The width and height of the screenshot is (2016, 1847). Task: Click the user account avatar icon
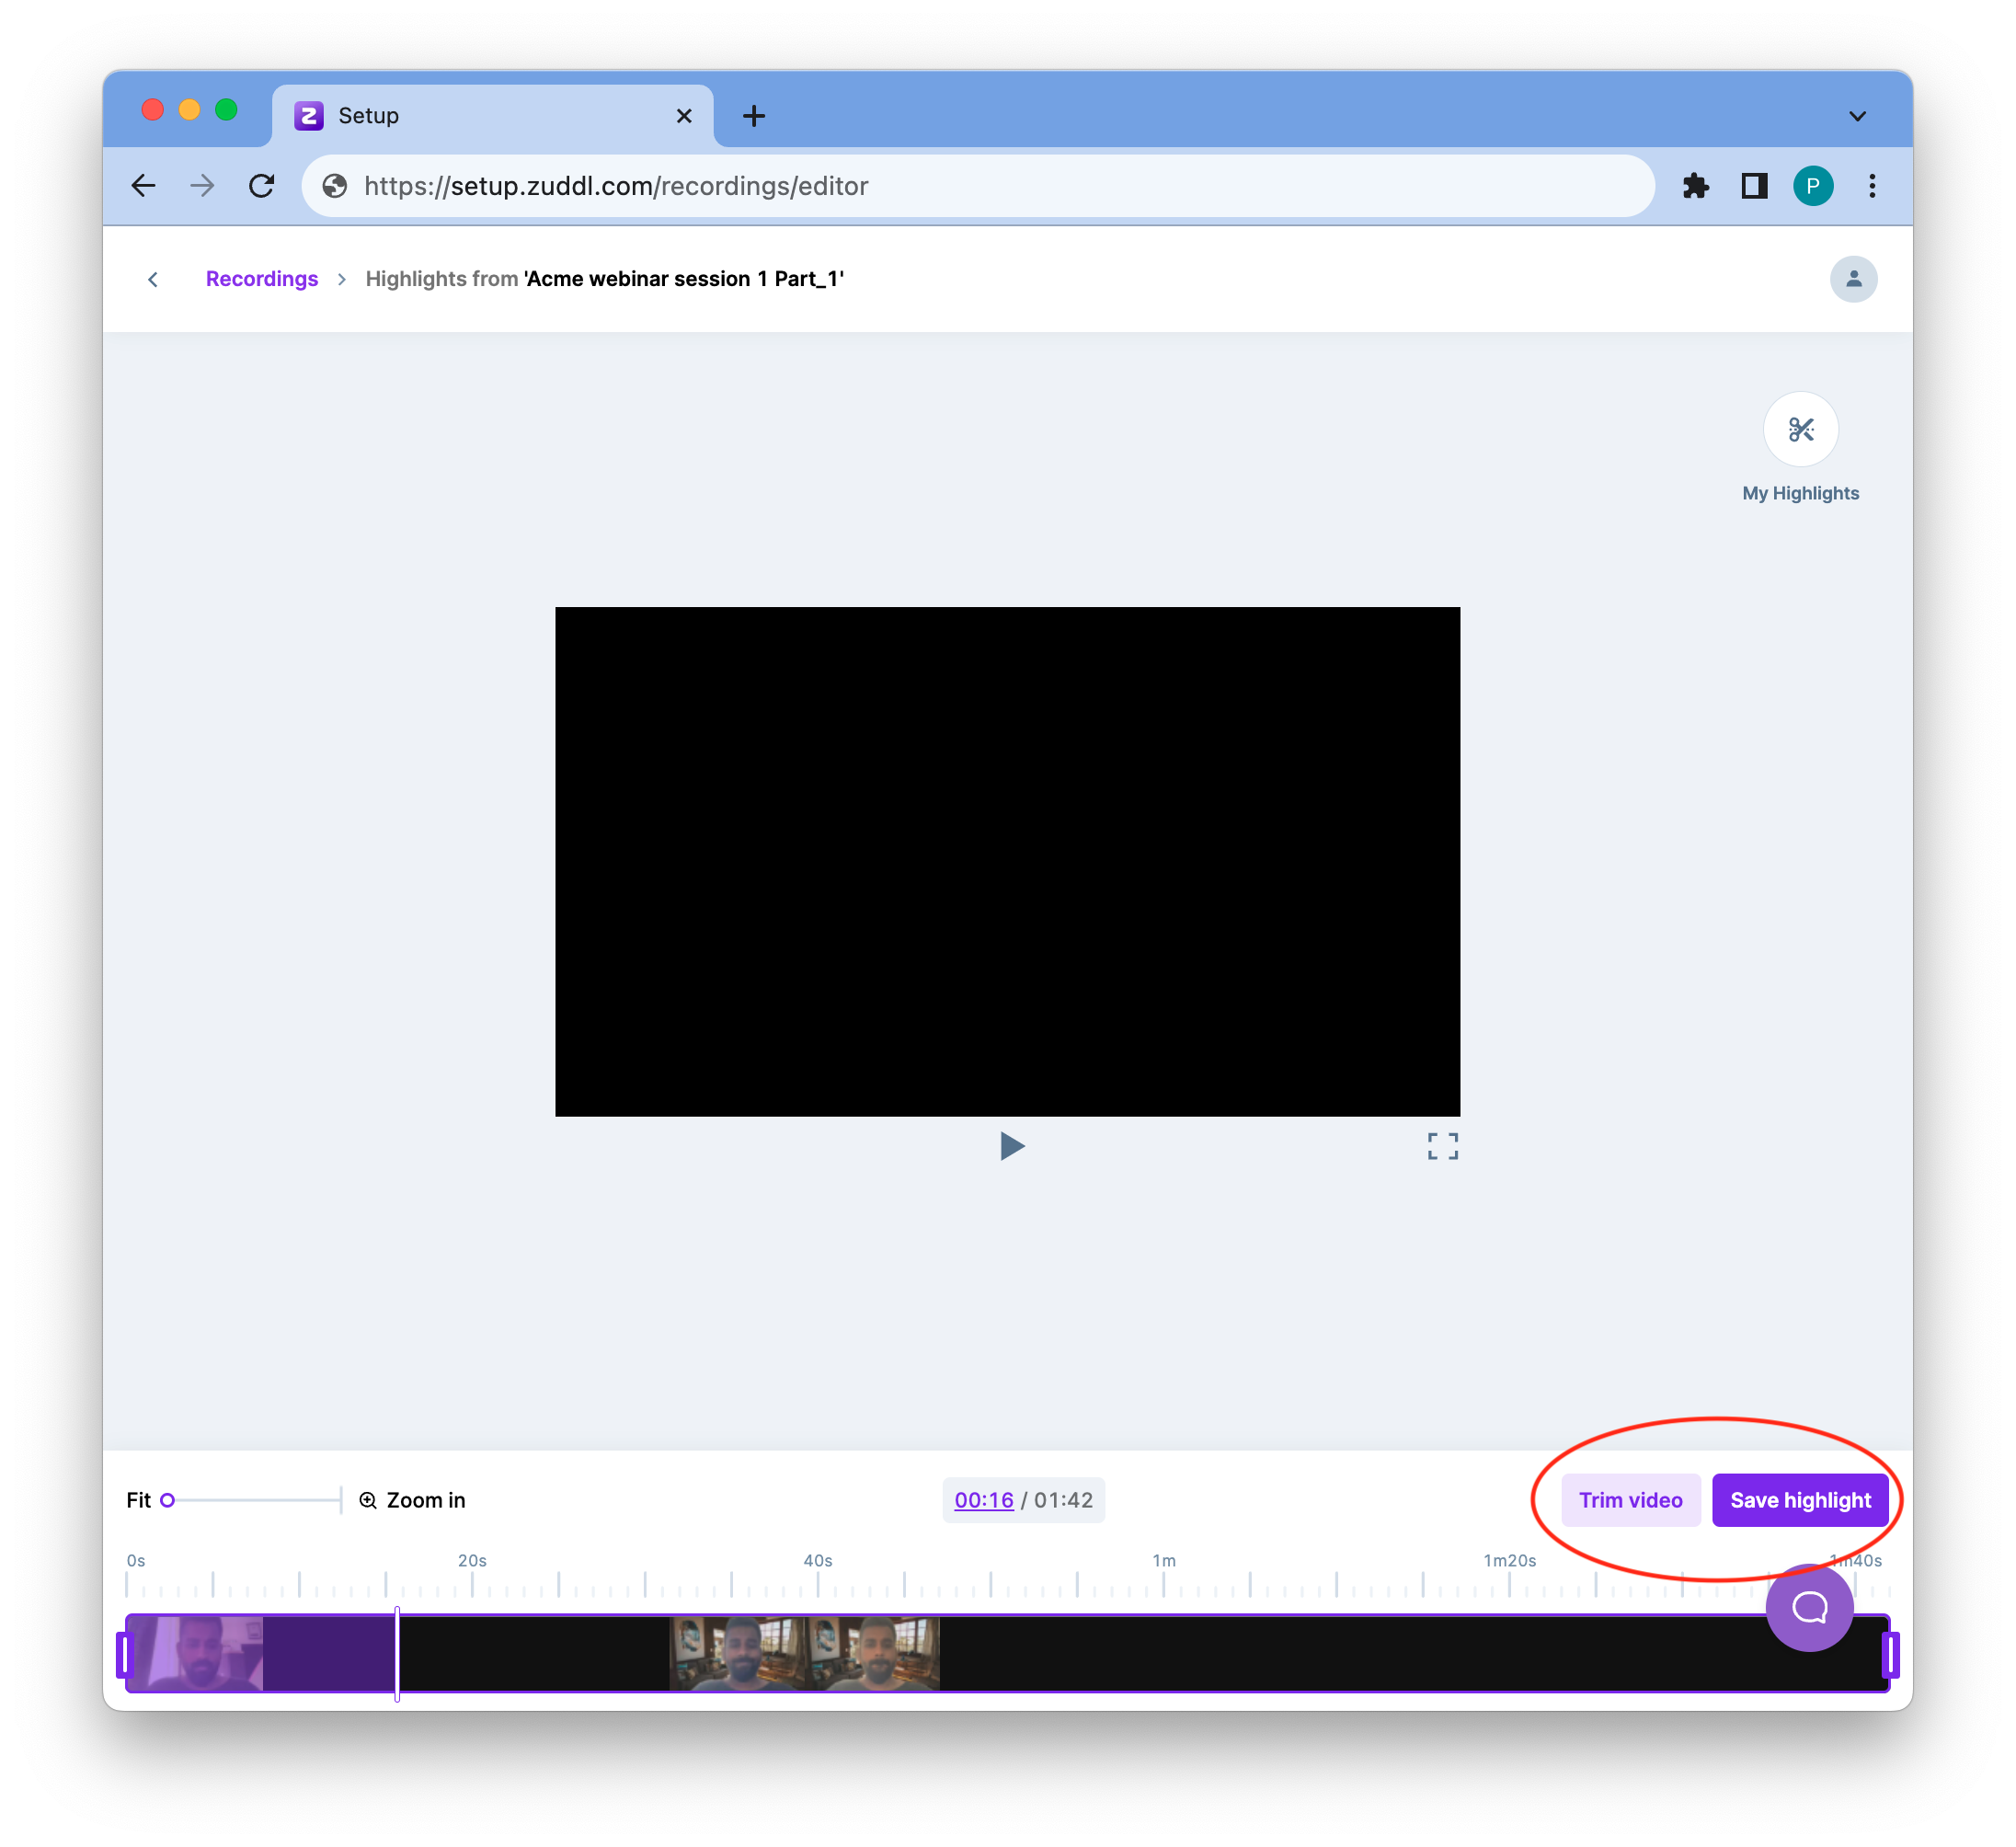pos(1852,279)
